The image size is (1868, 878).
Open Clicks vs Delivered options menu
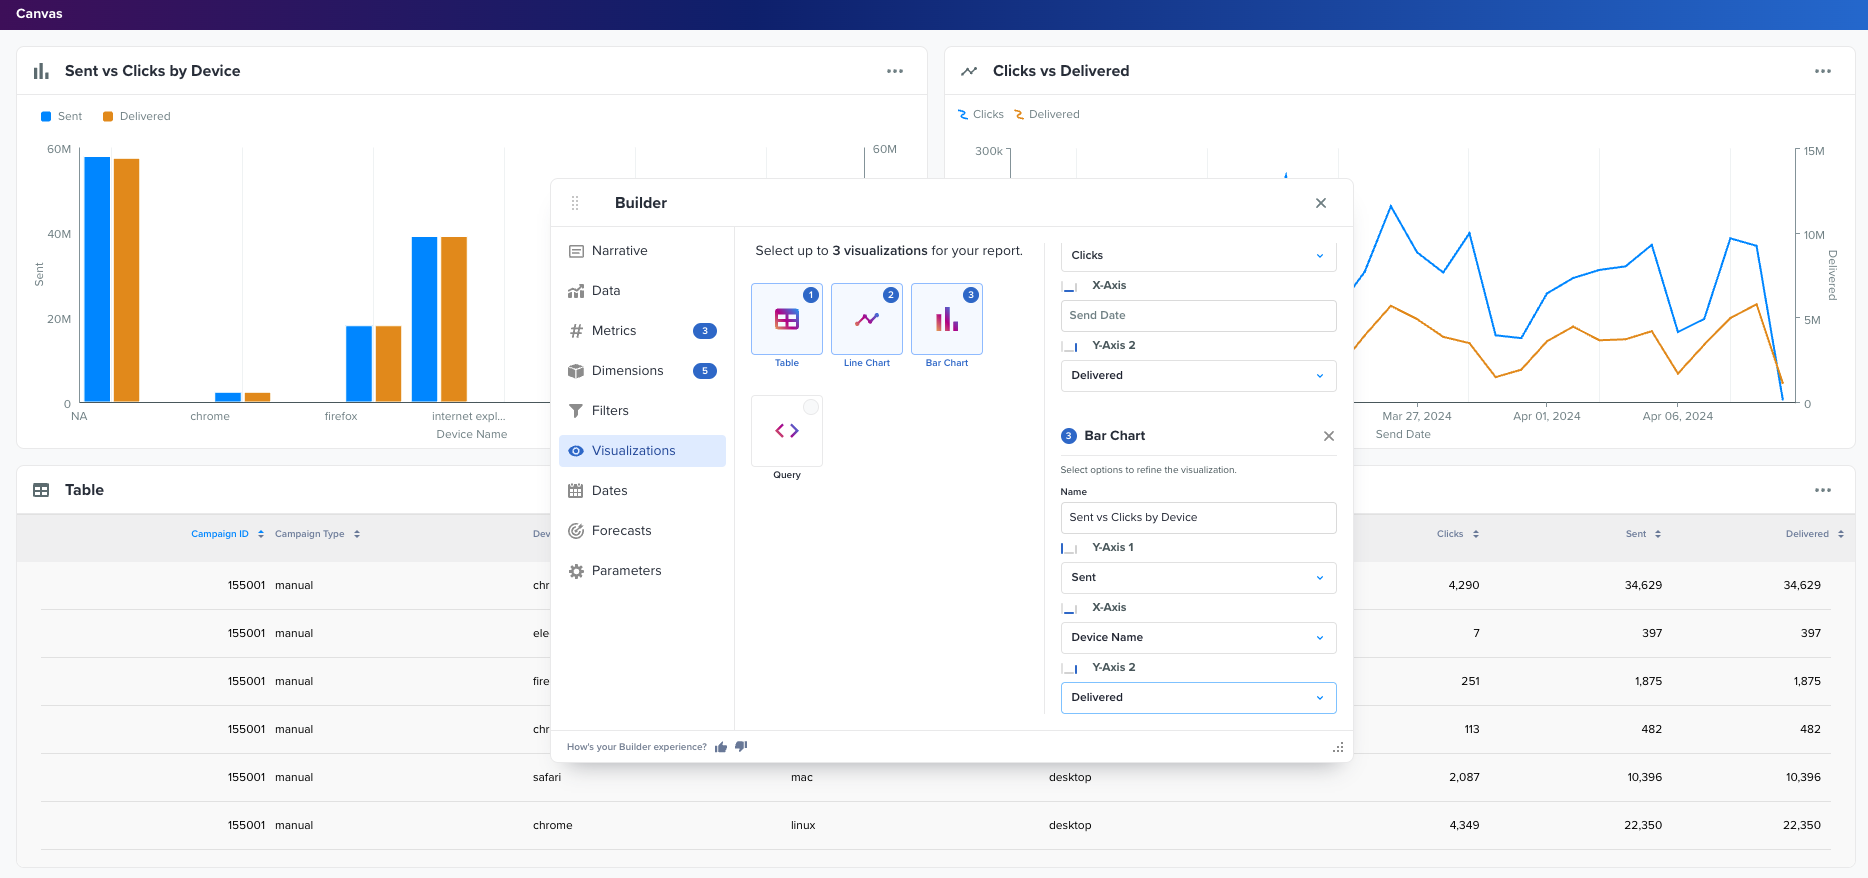[1822, 71]
